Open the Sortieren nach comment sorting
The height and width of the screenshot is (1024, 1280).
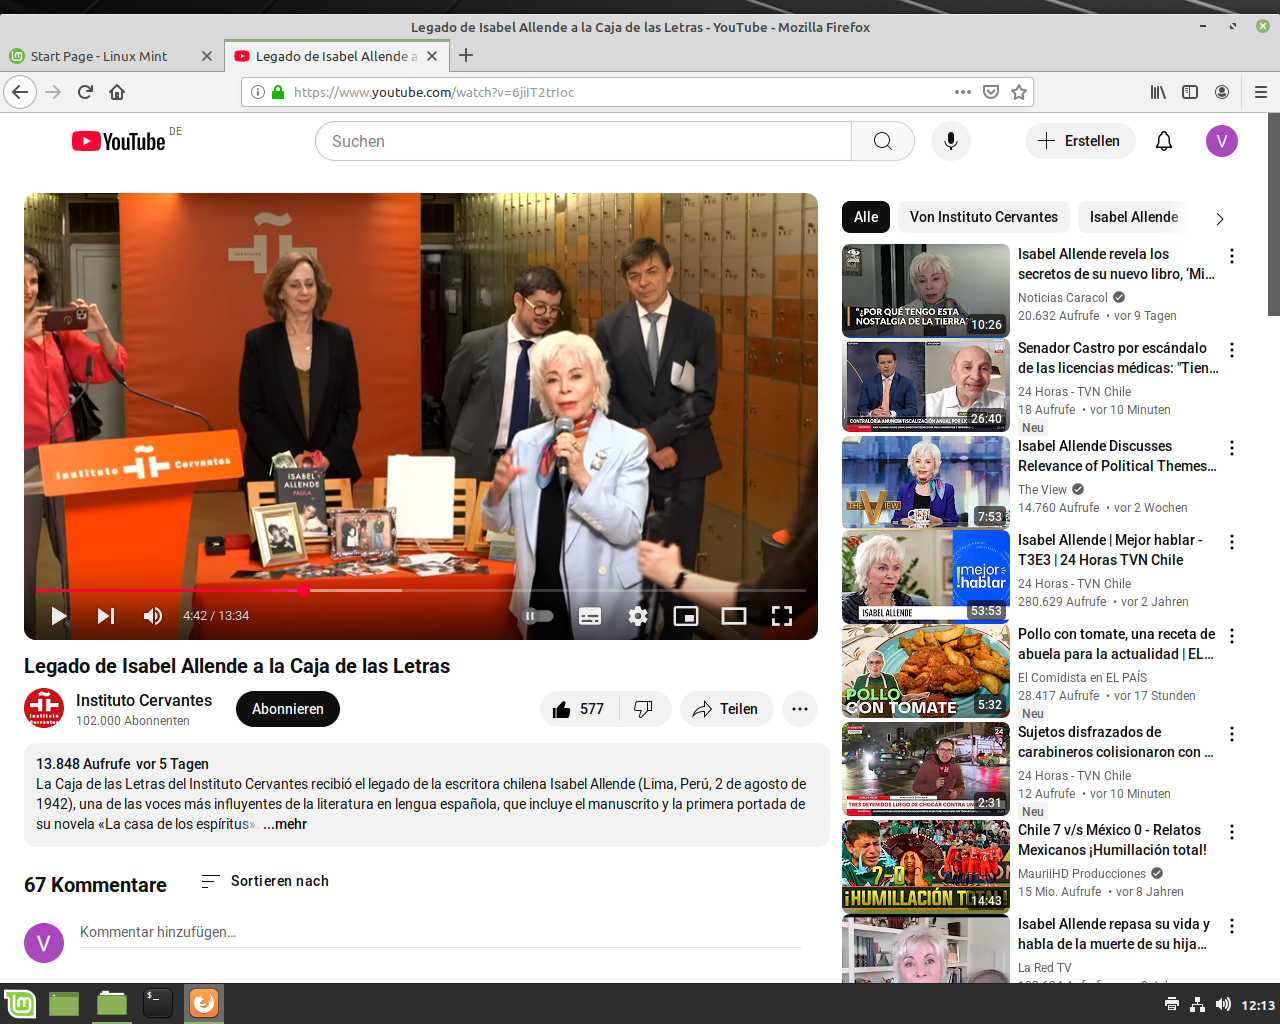click(265, 881)
